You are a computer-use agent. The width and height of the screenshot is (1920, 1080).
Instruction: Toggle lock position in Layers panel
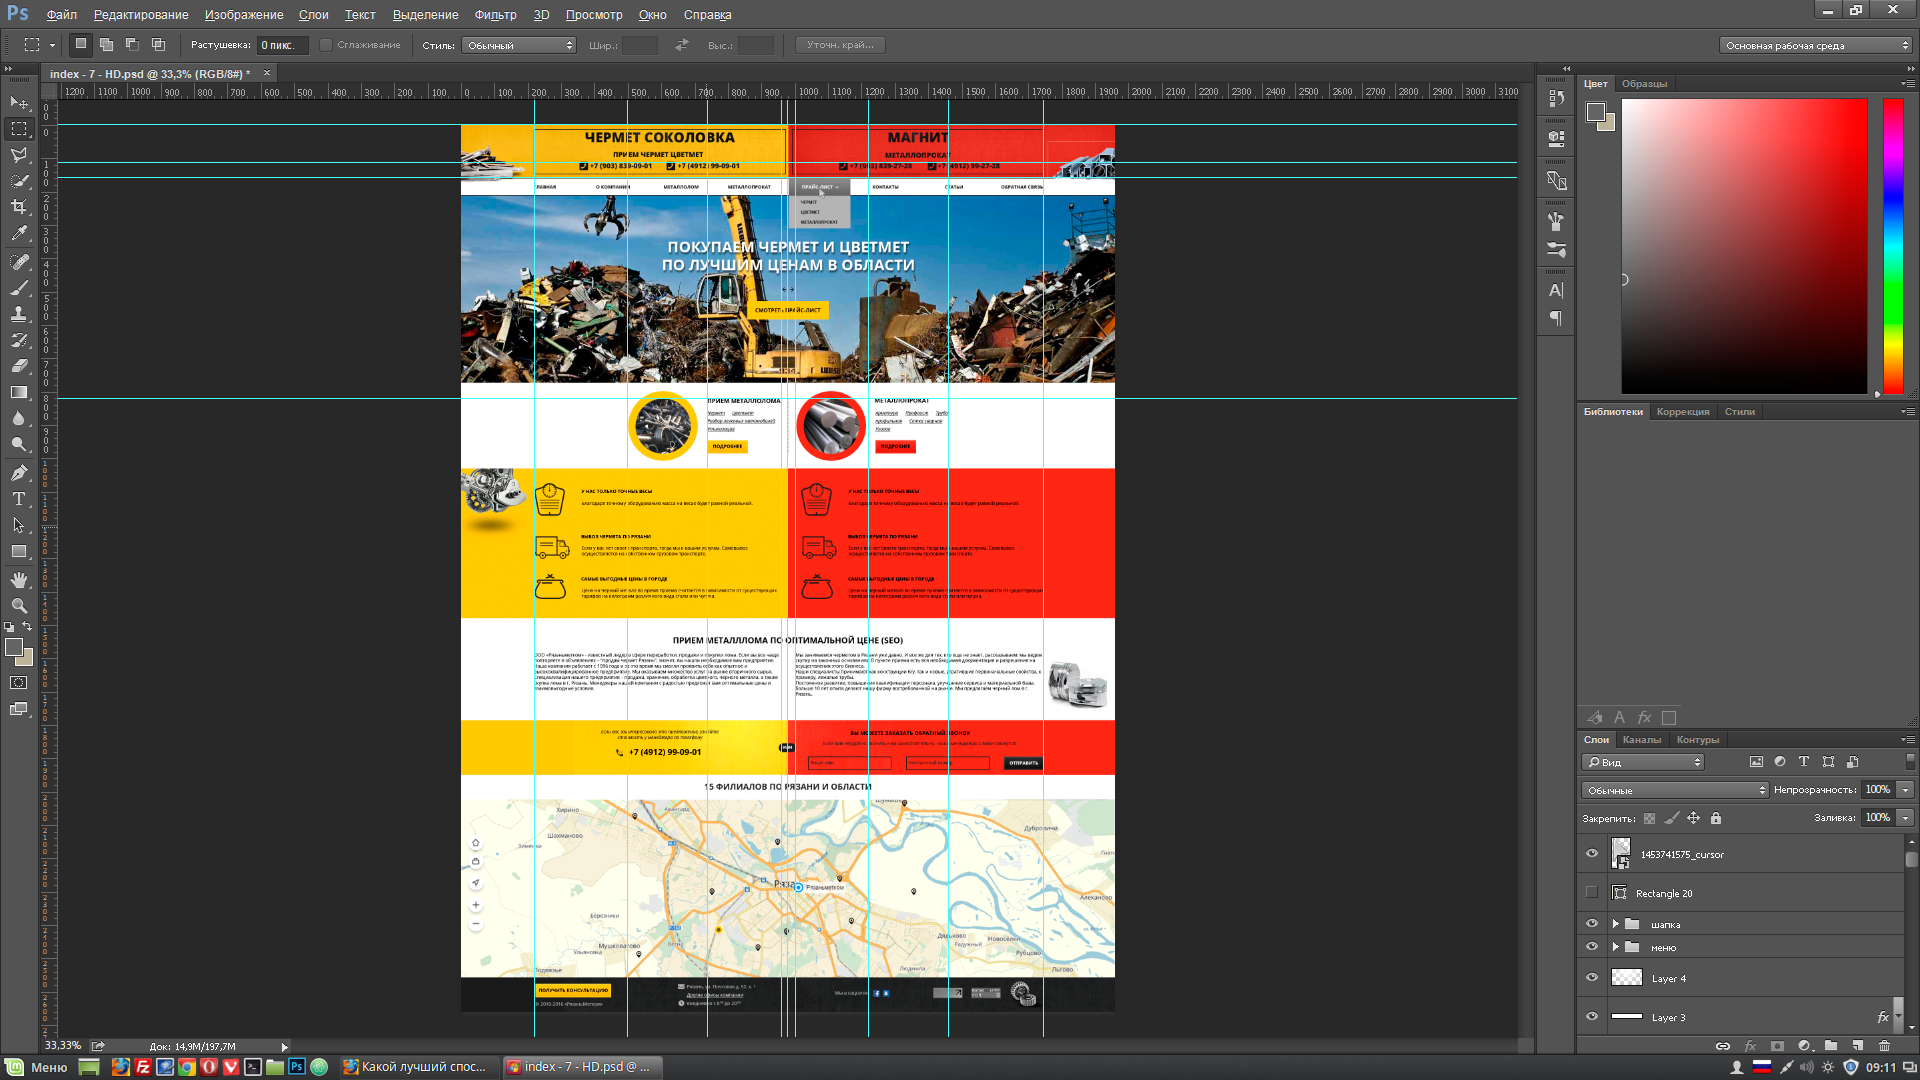[x=1694, y=818]
